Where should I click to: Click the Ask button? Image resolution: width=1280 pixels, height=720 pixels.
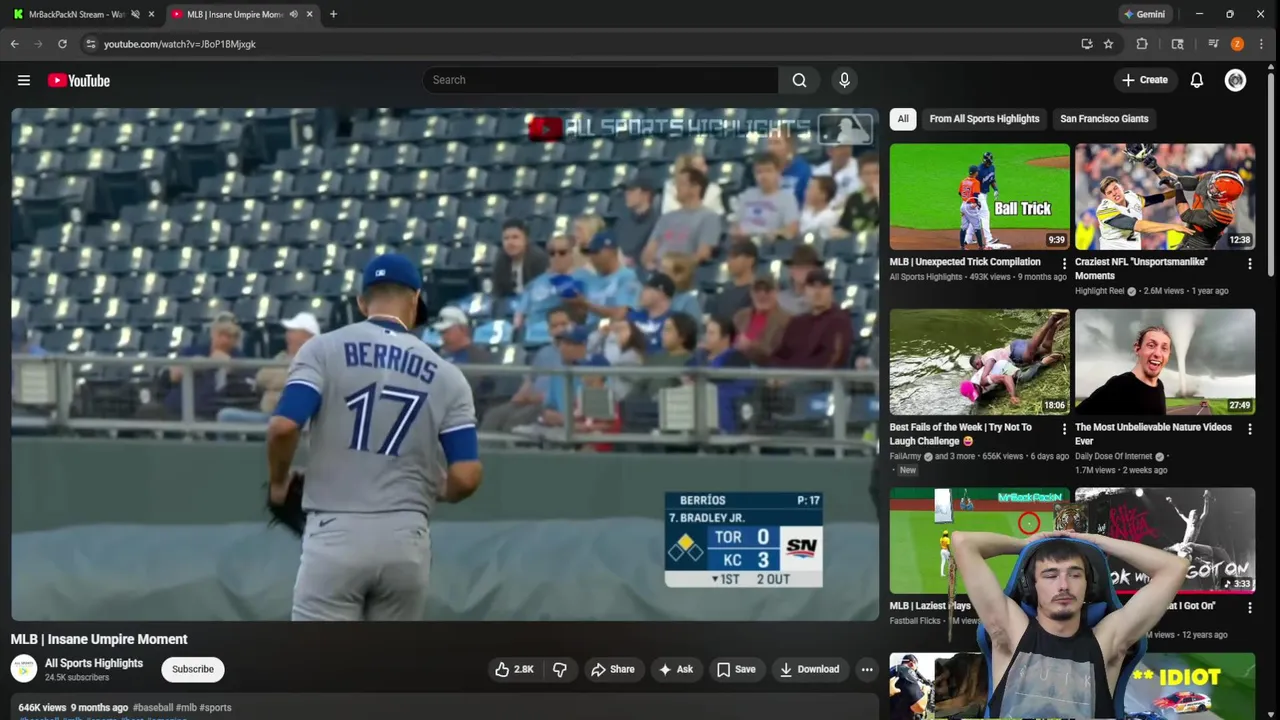pyautogui.click(x=675, y=669)
